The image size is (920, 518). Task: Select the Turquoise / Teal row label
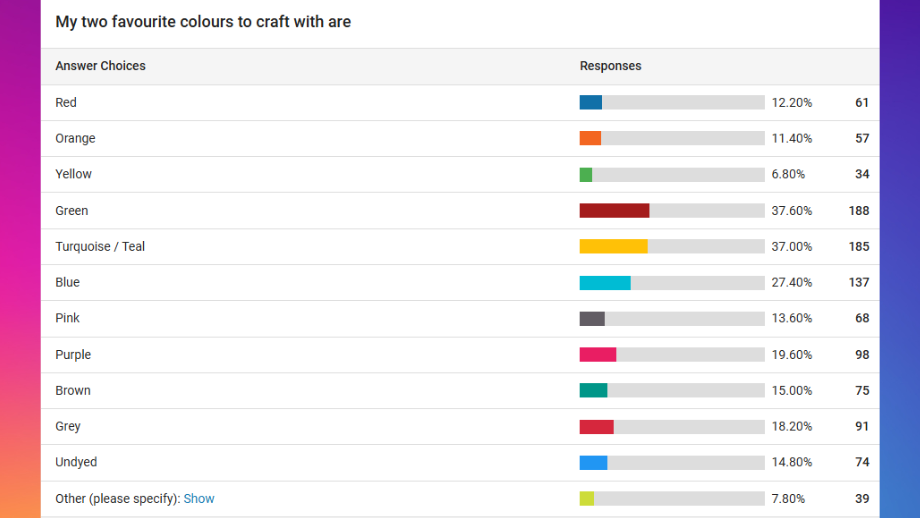pos(100,246)
